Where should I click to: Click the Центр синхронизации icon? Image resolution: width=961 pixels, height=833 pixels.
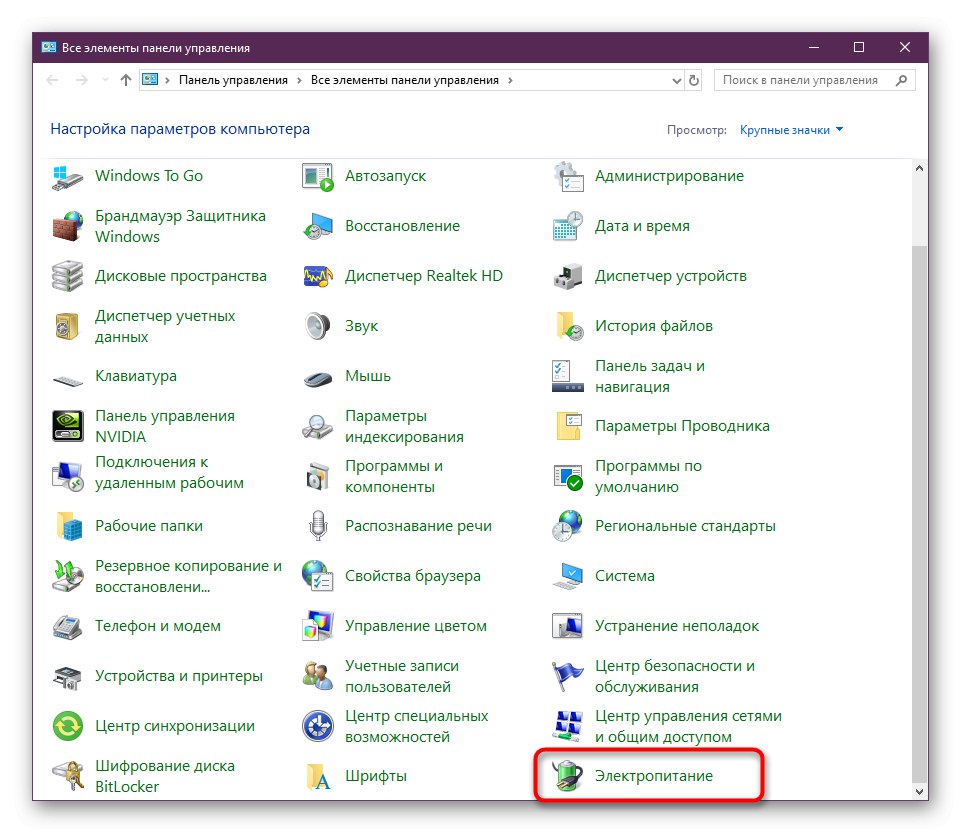67,726
